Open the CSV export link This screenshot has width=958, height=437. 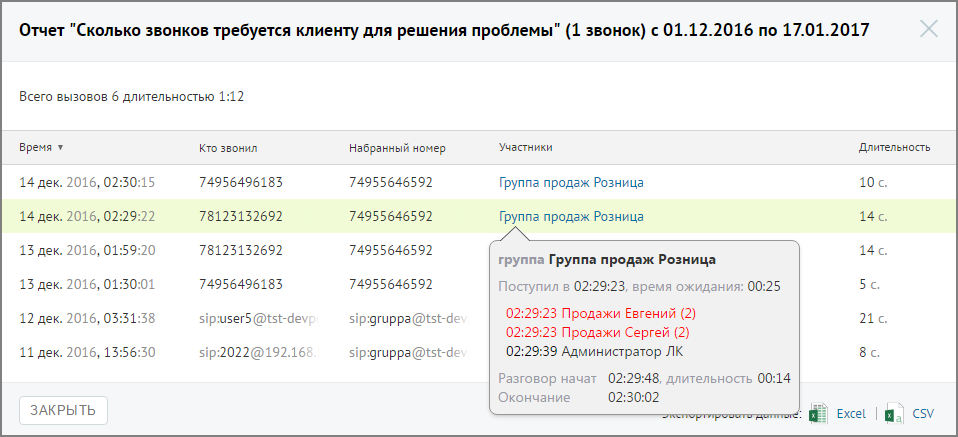(923, 414)
